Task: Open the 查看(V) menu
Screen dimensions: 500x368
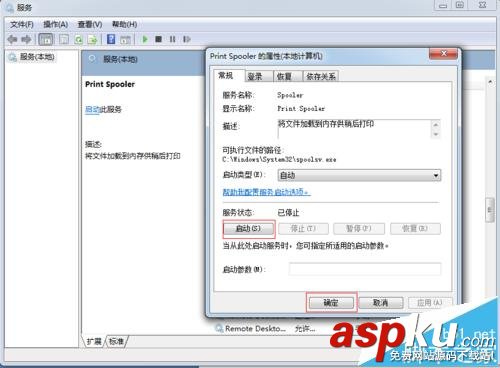Action: [x=90, y=24]
